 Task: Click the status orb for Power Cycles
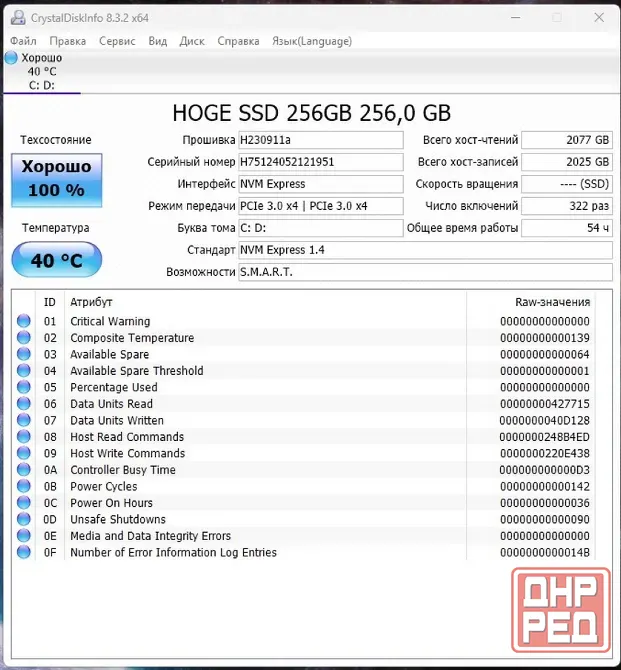click(x=24, y=486)
